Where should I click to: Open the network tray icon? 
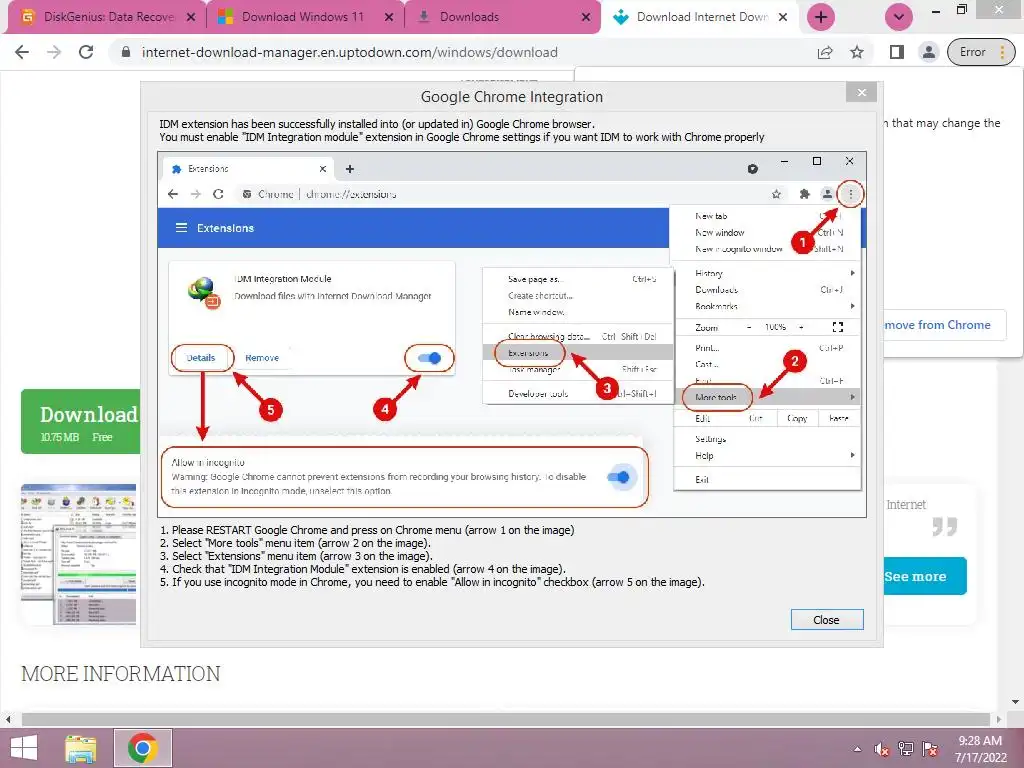coord(906,749)
